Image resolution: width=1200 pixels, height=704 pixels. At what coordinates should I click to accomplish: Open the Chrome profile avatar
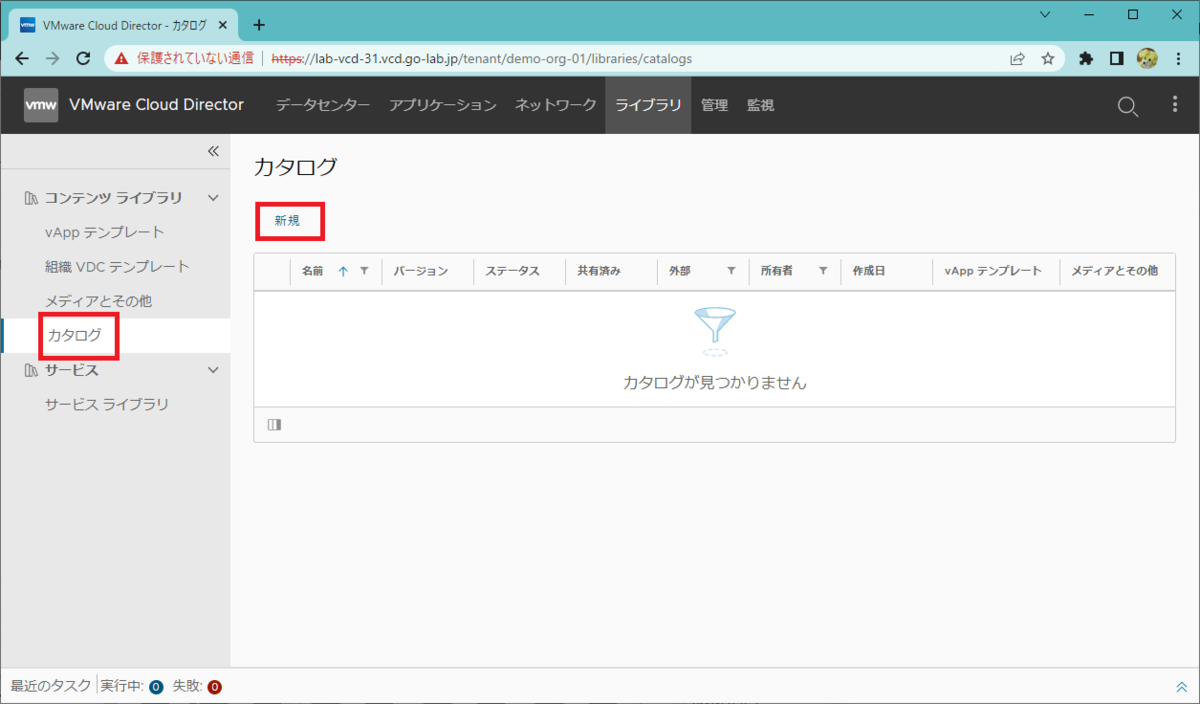(x=1147, y=59)
